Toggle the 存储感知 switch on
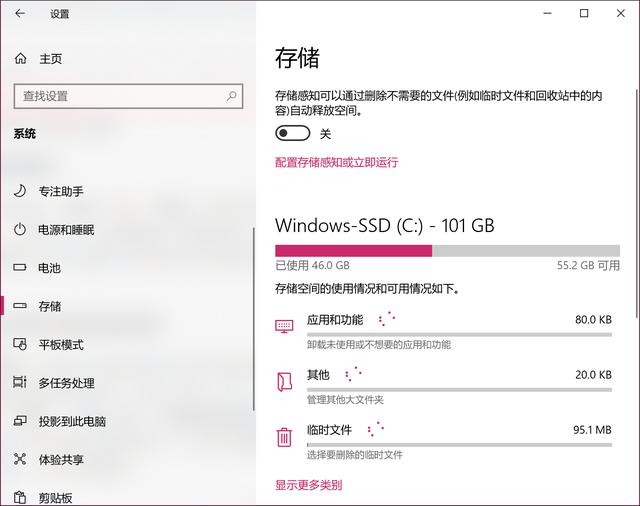The width and height of the screenshot is (640, 506). 293,133
